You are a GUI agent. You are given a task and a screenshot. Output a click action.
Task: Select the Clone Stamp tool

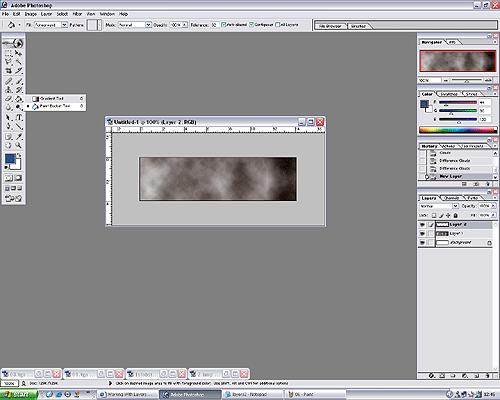point(8,90)
